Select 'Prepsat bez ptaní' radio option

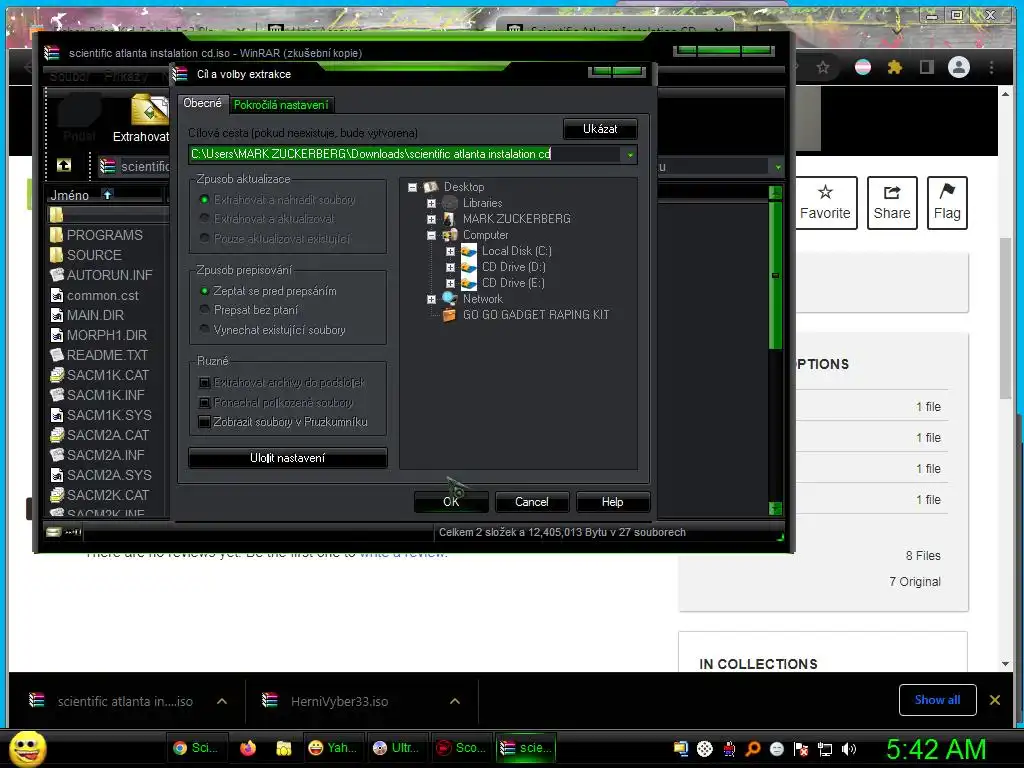tap(204, 310)
